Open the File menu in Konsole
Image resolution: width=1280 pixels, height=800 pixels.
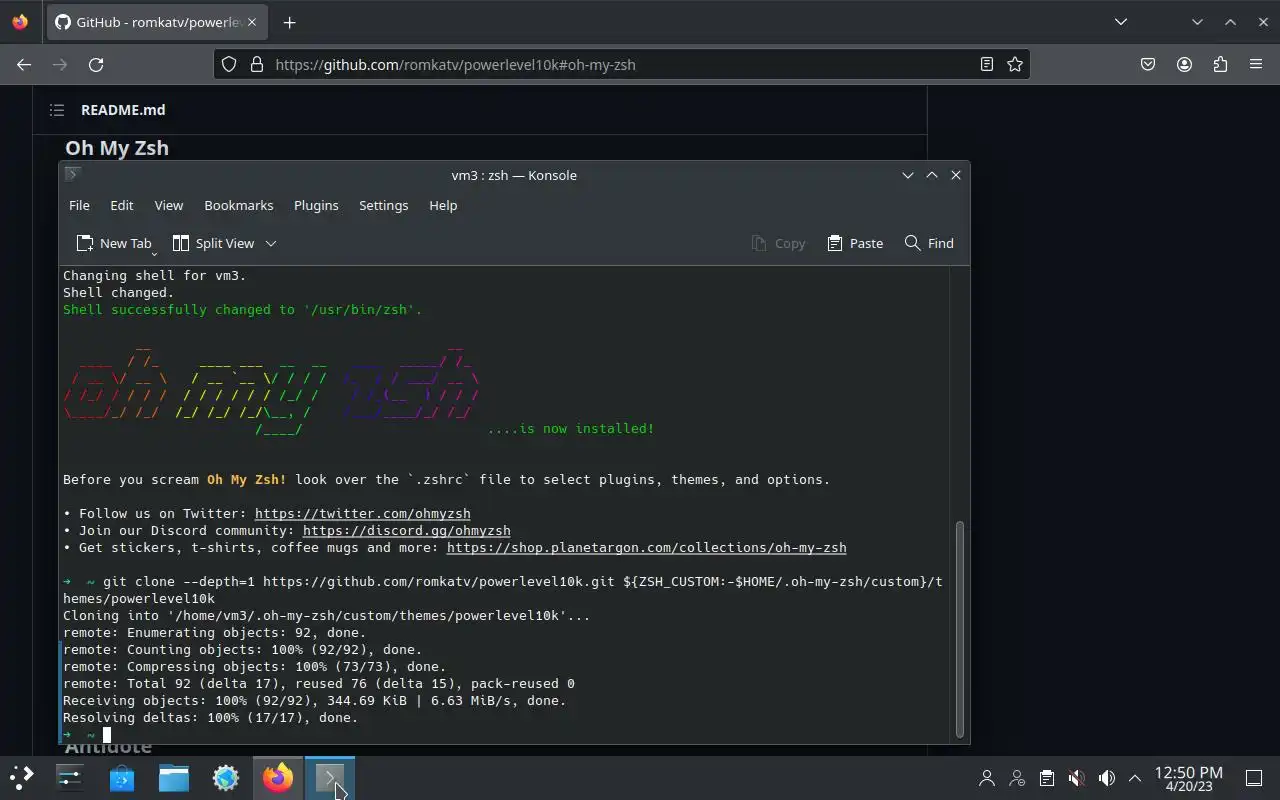coord(79,205)
